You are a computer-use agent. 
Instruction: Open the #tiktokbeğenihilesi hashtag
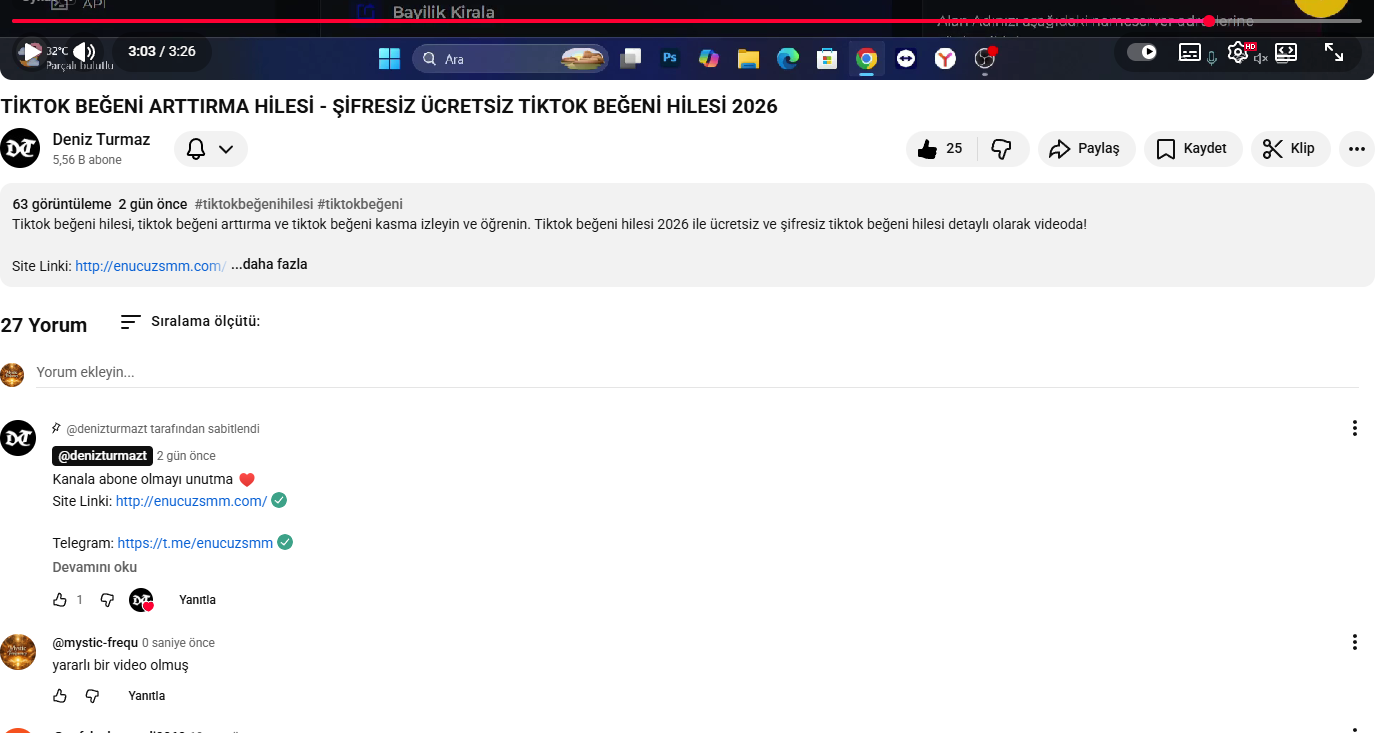254,204
